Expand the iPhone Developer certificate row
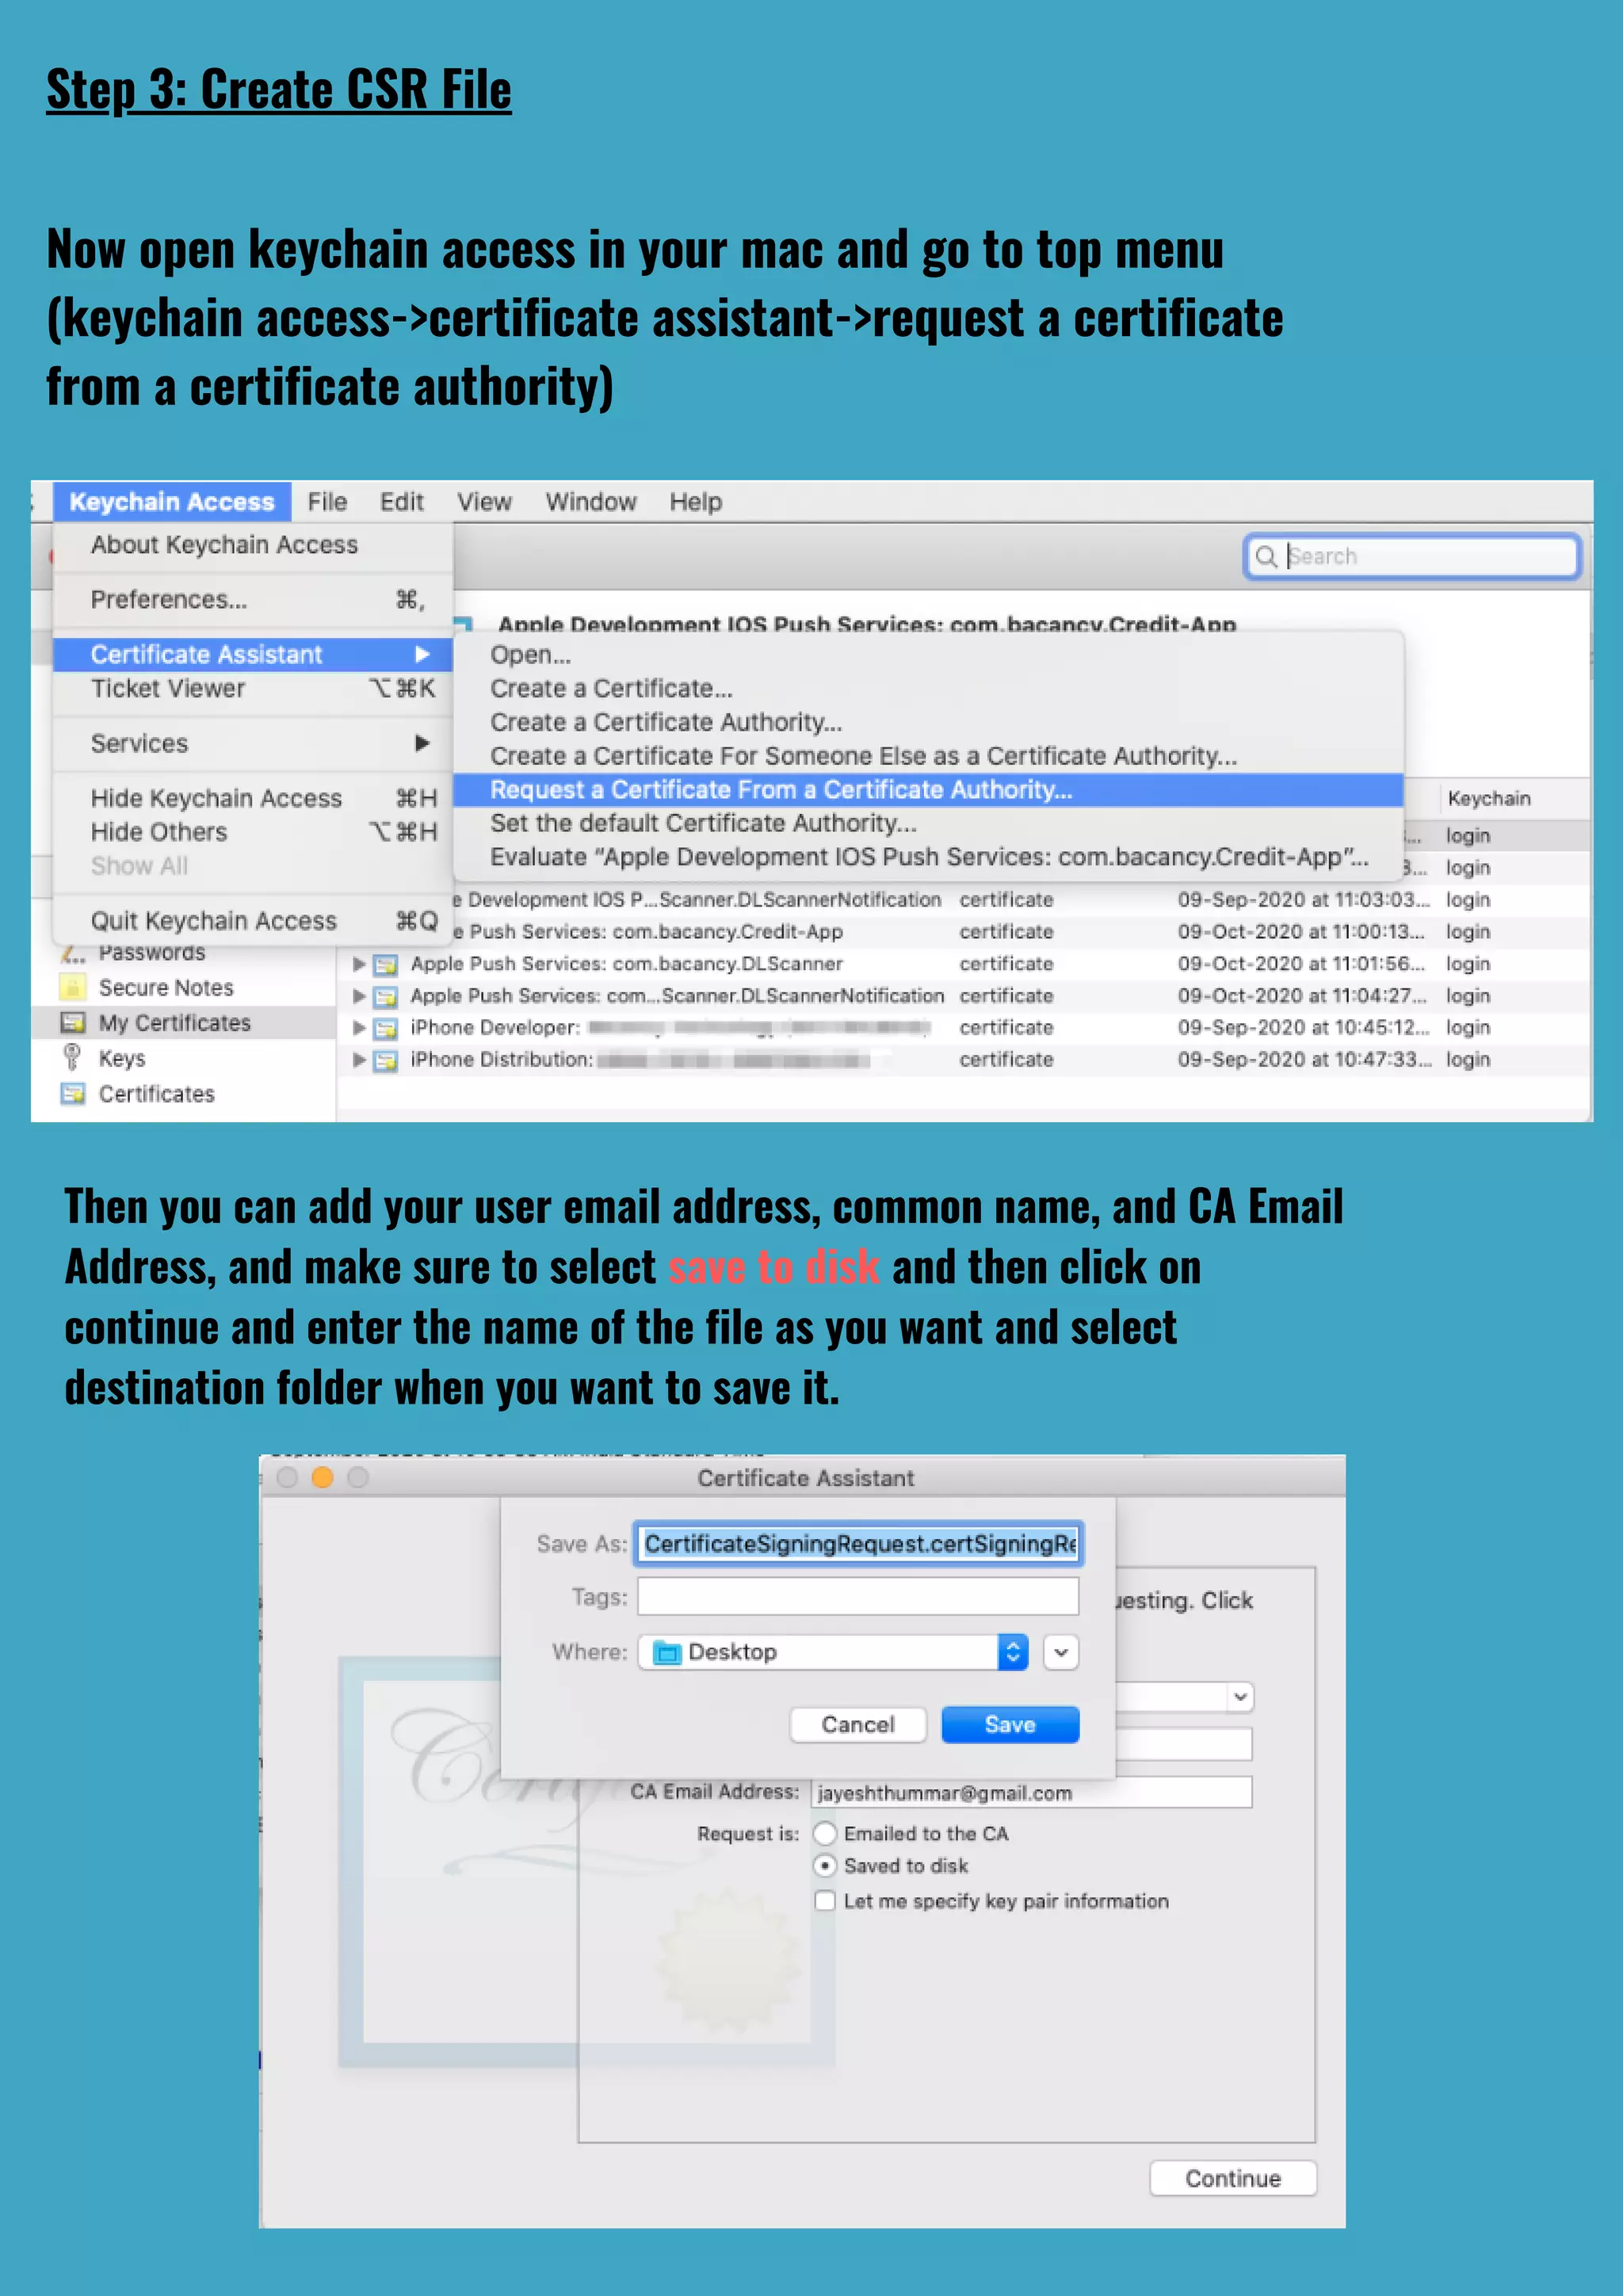1623x2296 pixels. point(359,1028)
